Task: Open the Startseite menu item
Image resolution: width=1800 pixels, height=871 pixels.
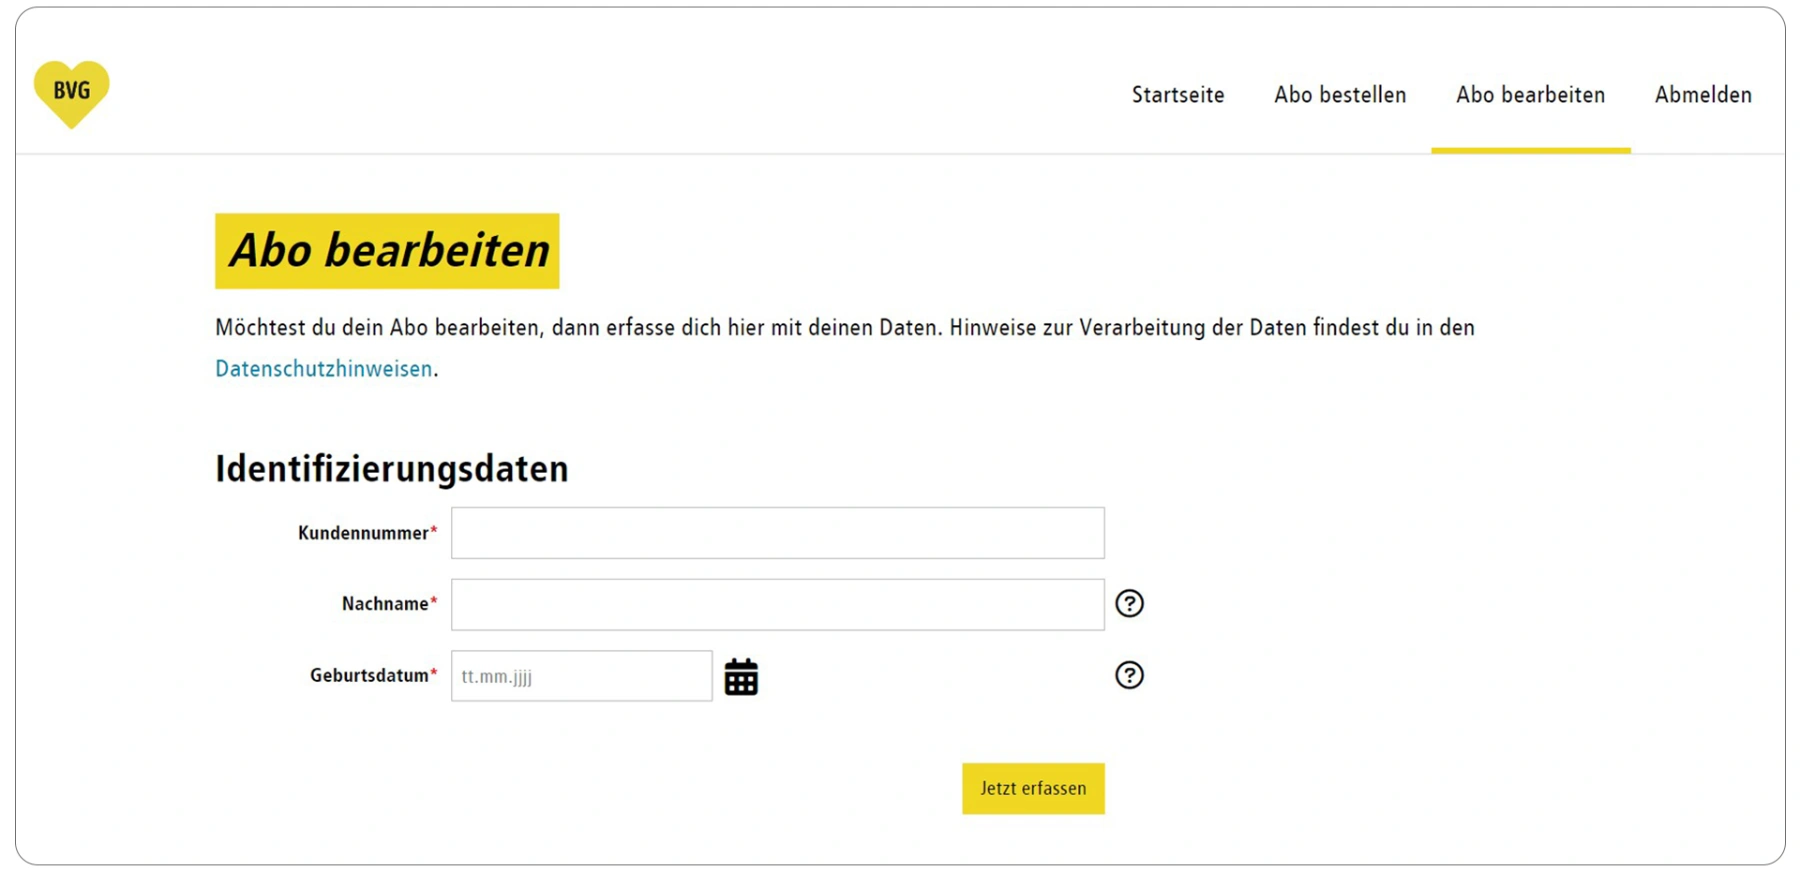Action: [x=1178, y=95]
